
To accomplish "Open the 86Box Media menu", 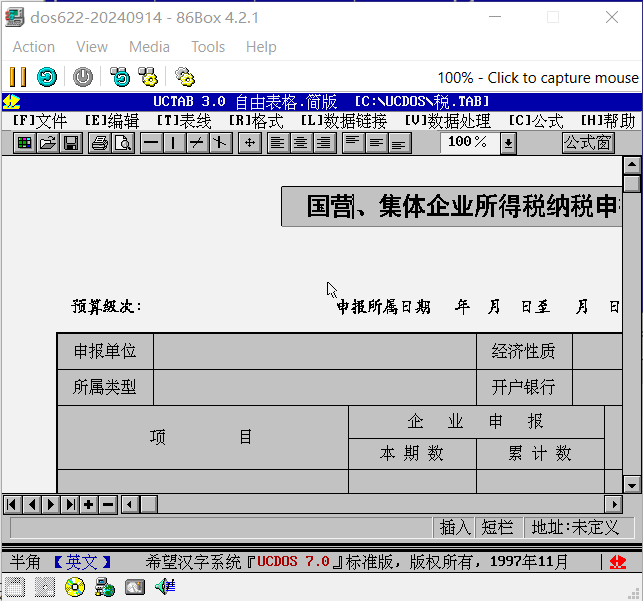I will (149, 47).
